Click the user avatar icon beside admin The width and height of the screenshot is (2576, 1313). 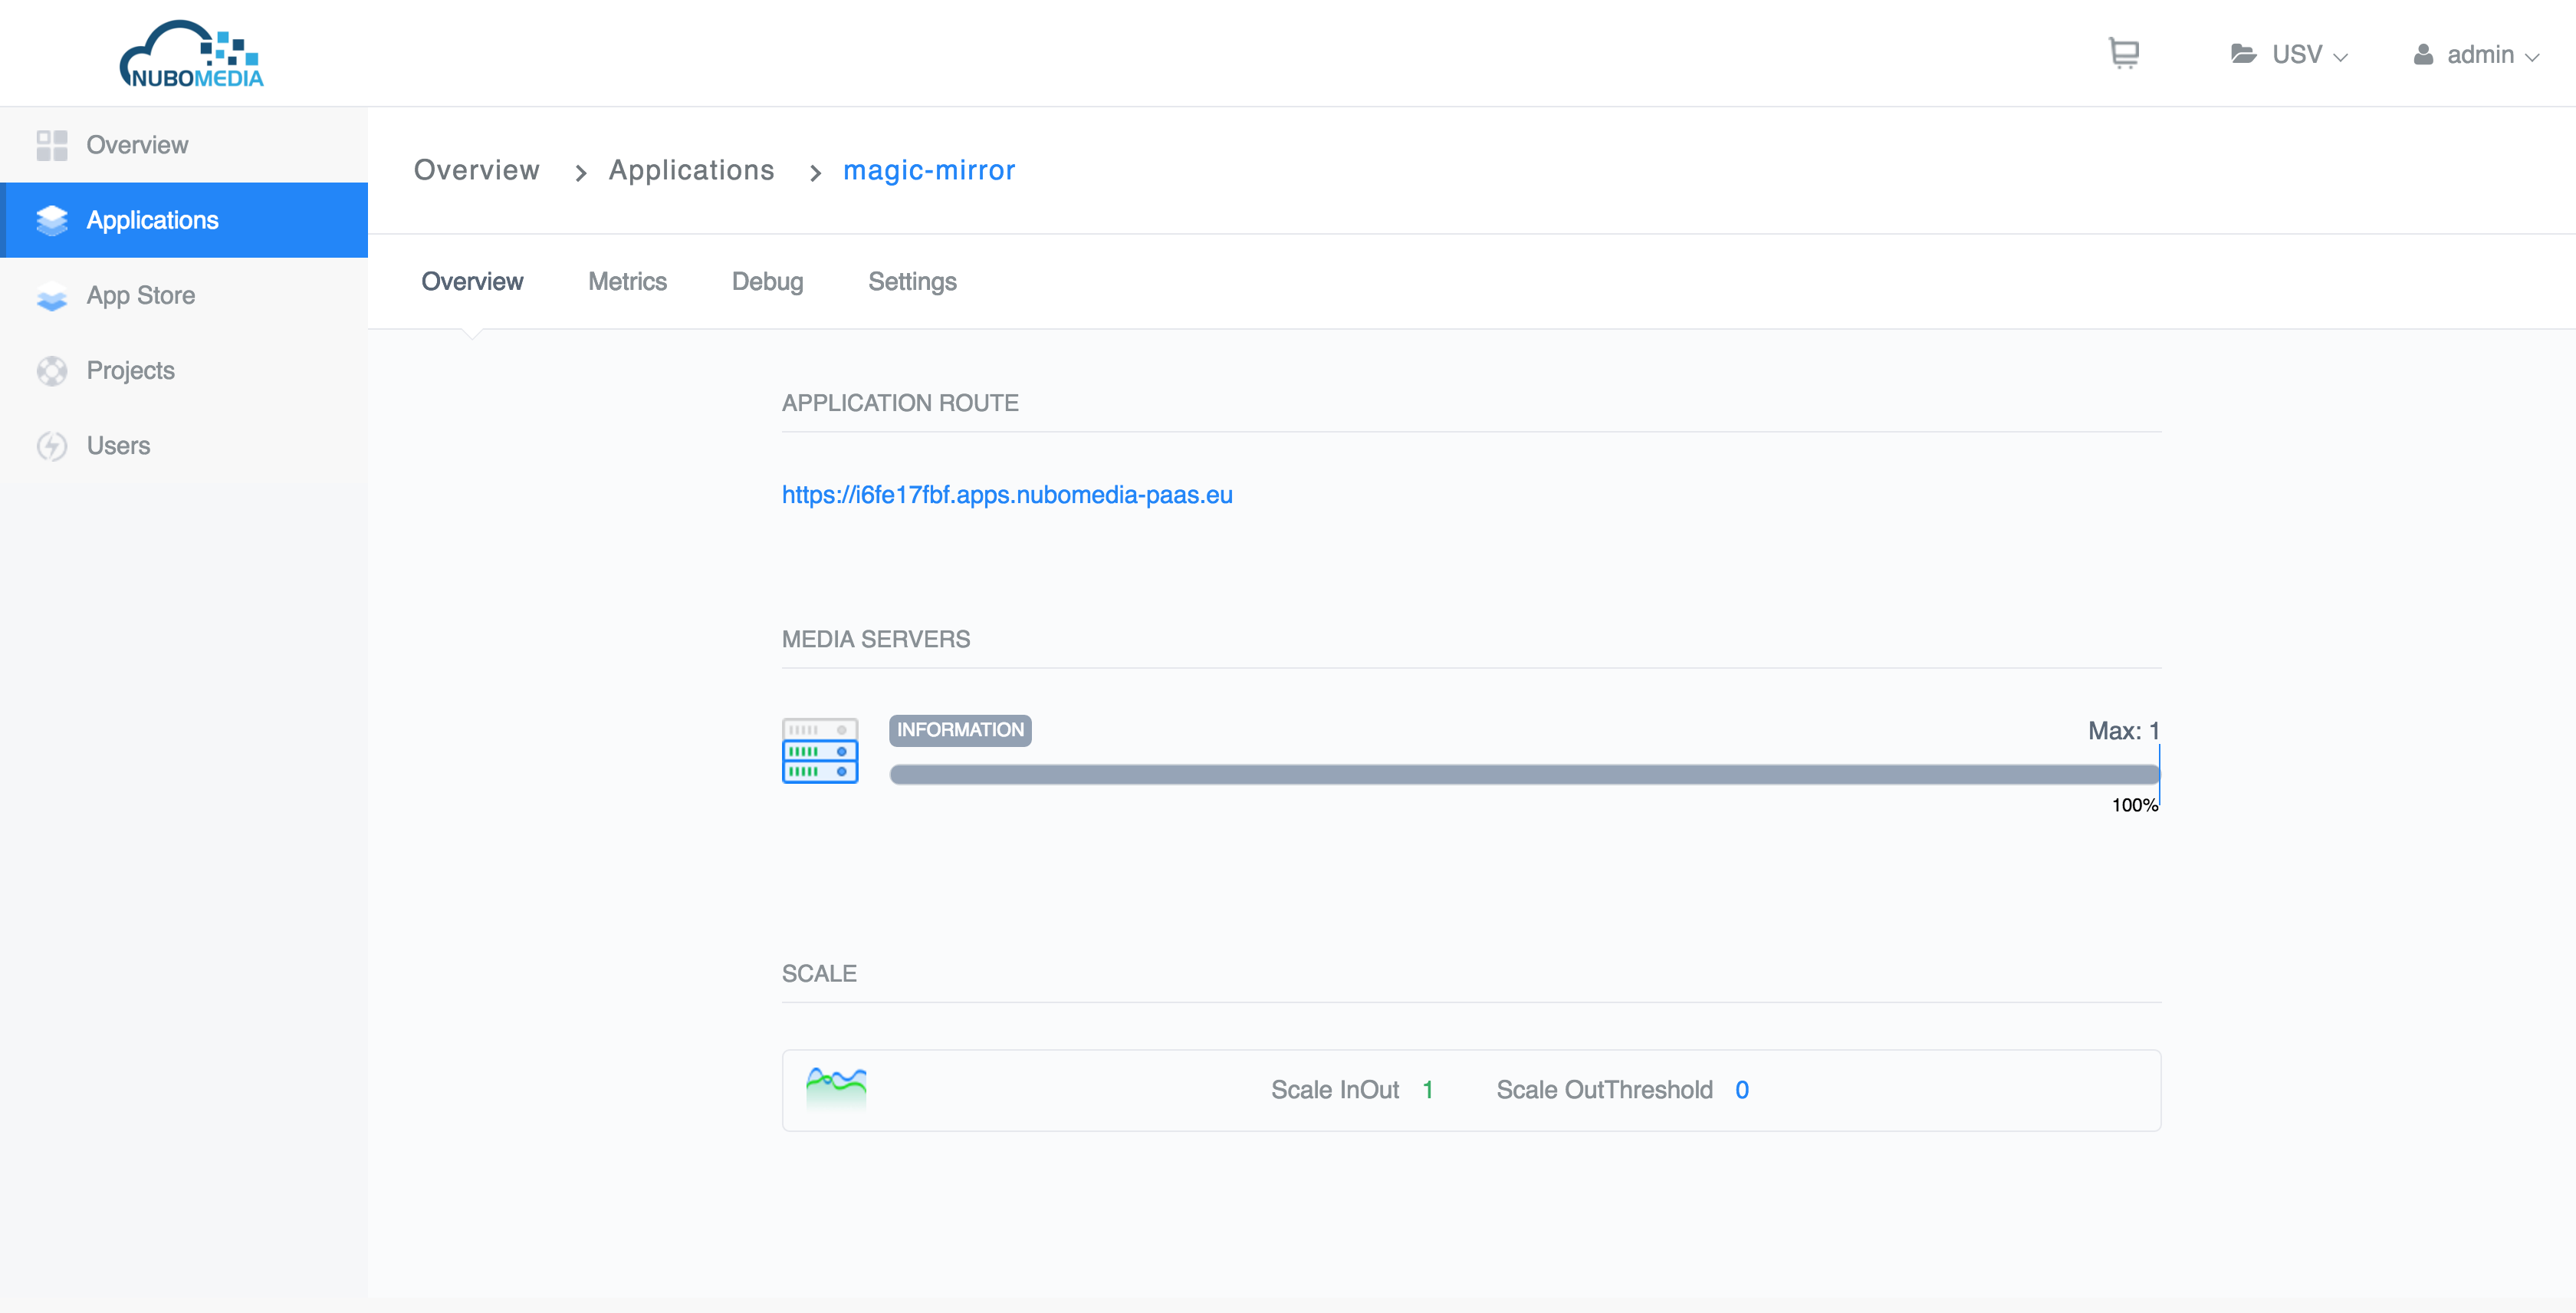tap(2423, 54)
